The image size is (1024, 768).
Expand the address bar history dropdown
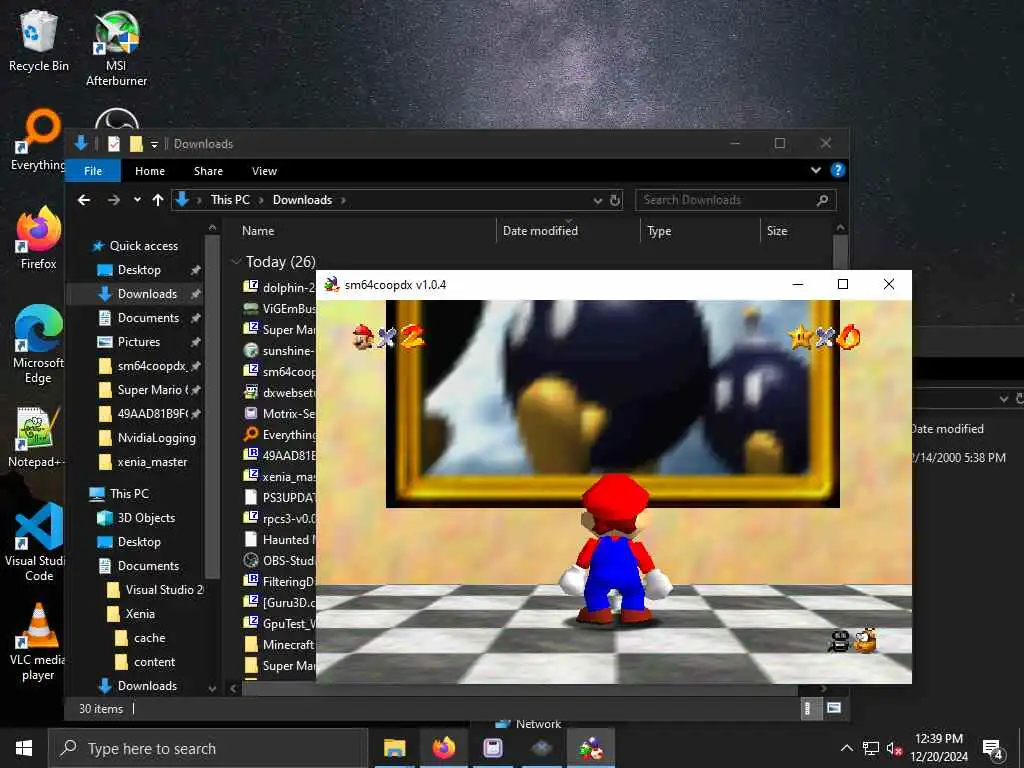point(597,200)
